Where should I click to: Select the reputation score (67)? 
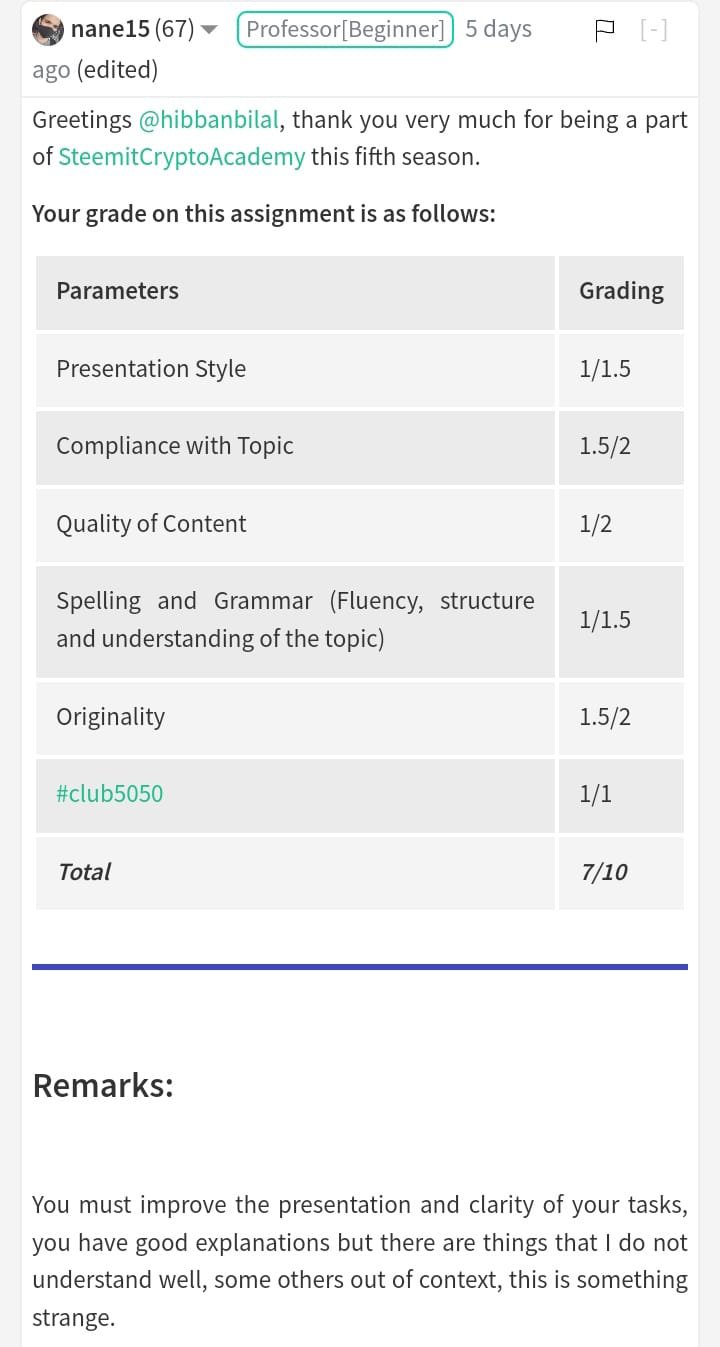[x=175, y=30]
